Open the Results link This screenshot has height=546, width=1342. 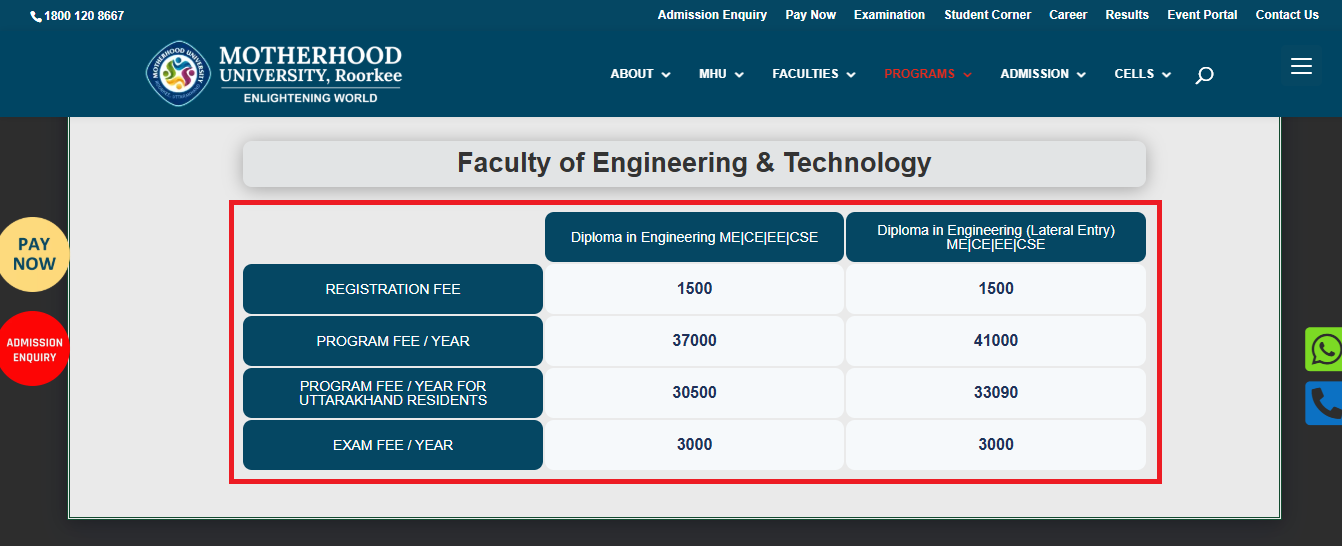coord(1127,15)
